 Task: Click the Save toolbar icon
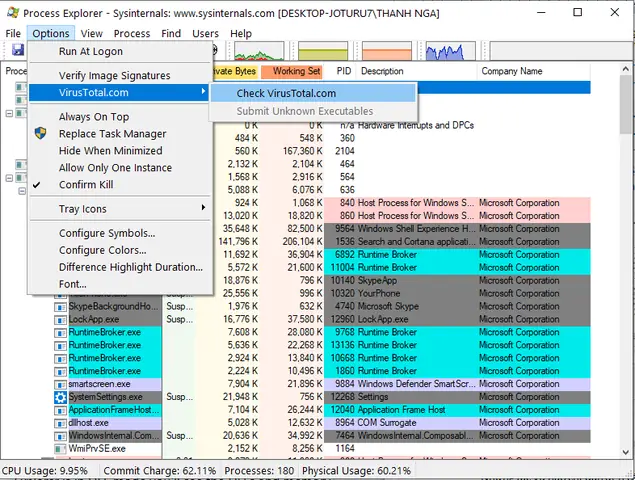coord(18,50)
